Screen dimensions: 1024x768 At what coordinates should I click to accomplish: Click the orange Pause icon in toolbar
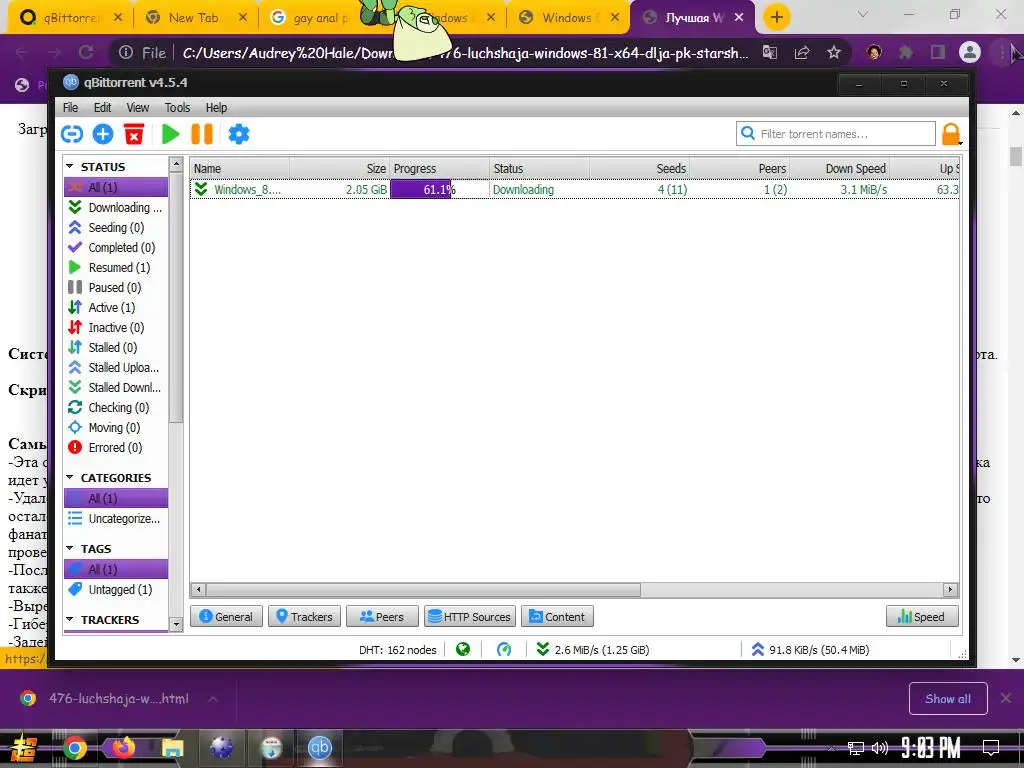pyautogui.click(x=202, y=134)
